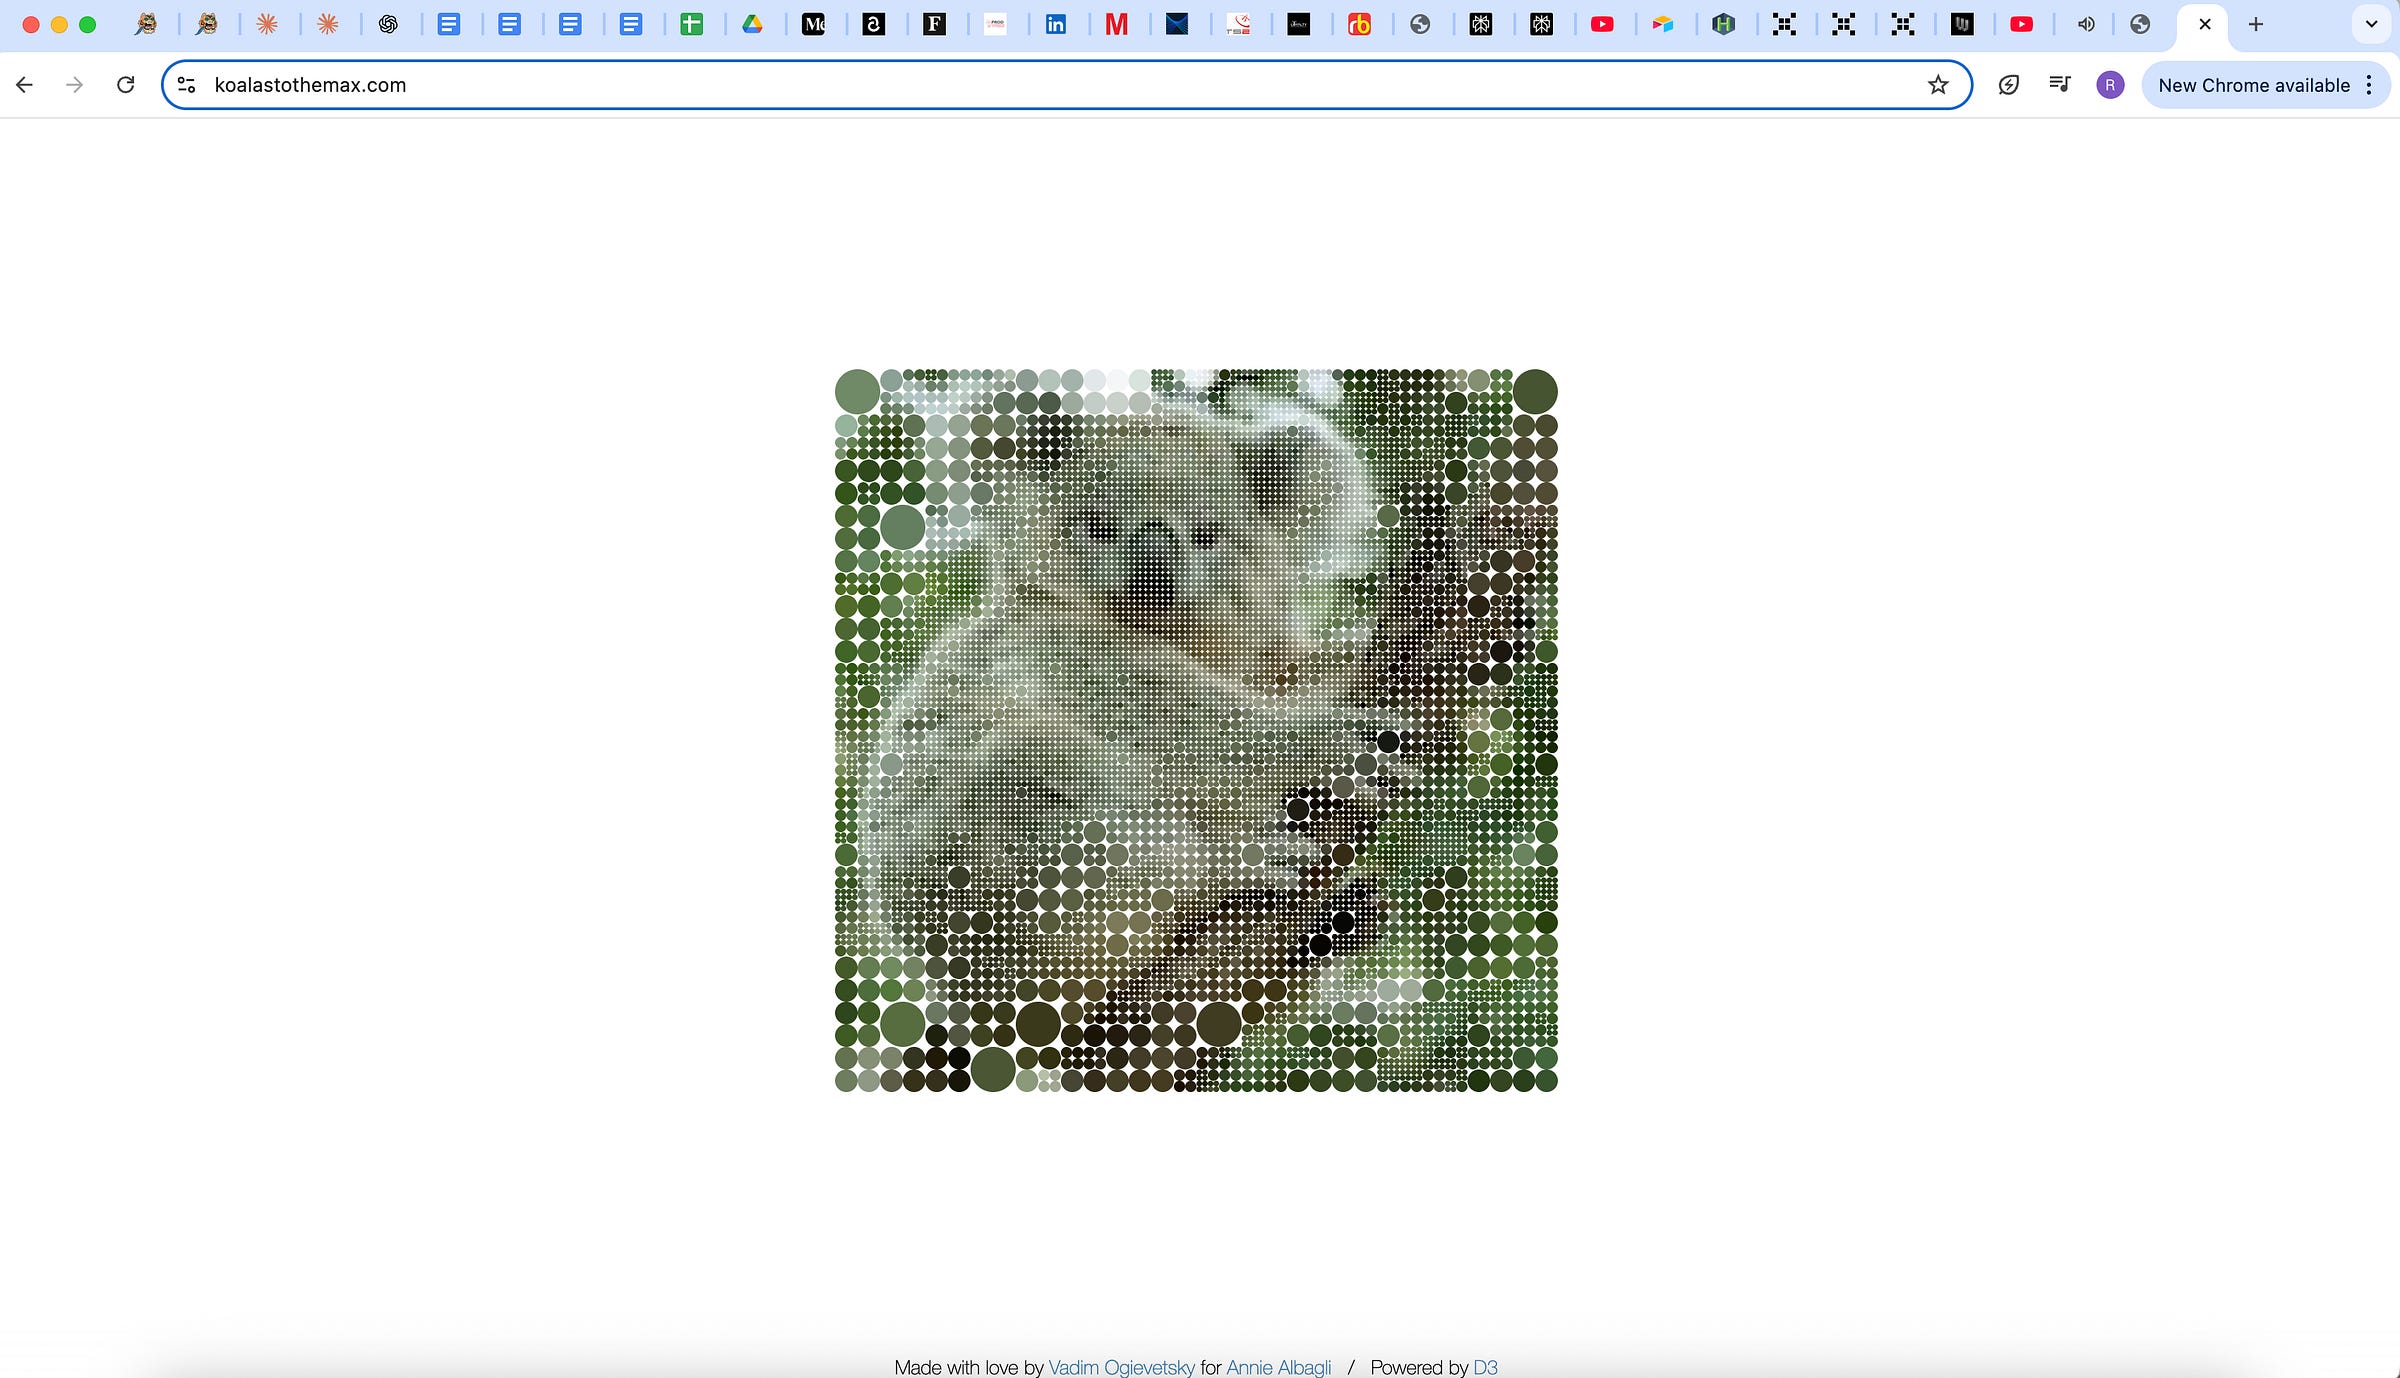Viewport: 2400px width, 1378px height.
Task: Click the koalastothemax.com address bar
Action: click(1000, 85)
